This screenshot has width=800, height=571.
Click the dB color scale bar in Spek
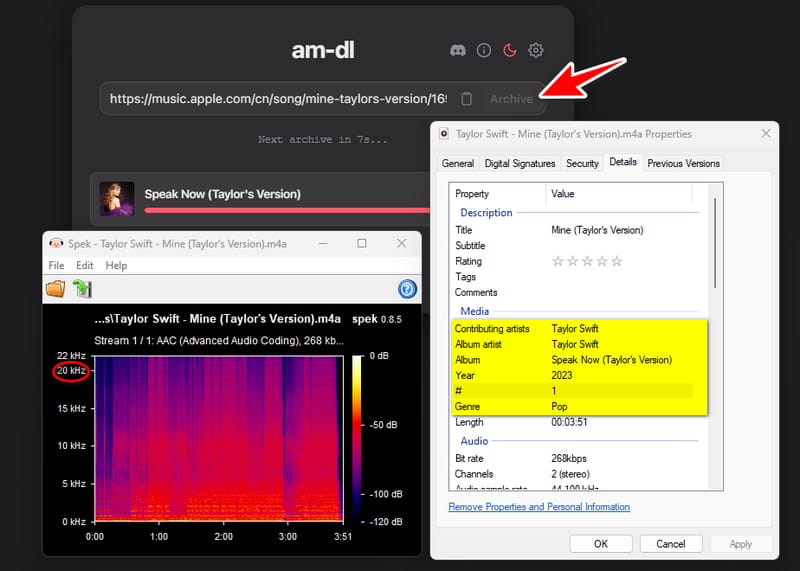357,438
